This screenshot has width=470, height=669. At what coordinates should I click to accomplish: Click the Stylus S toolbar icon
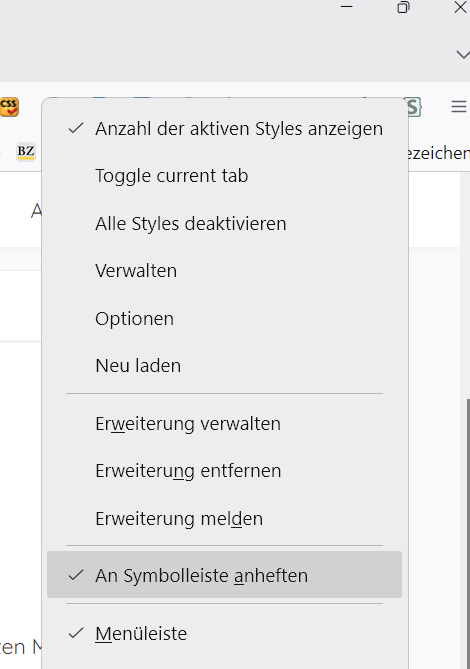click(414, 107)
